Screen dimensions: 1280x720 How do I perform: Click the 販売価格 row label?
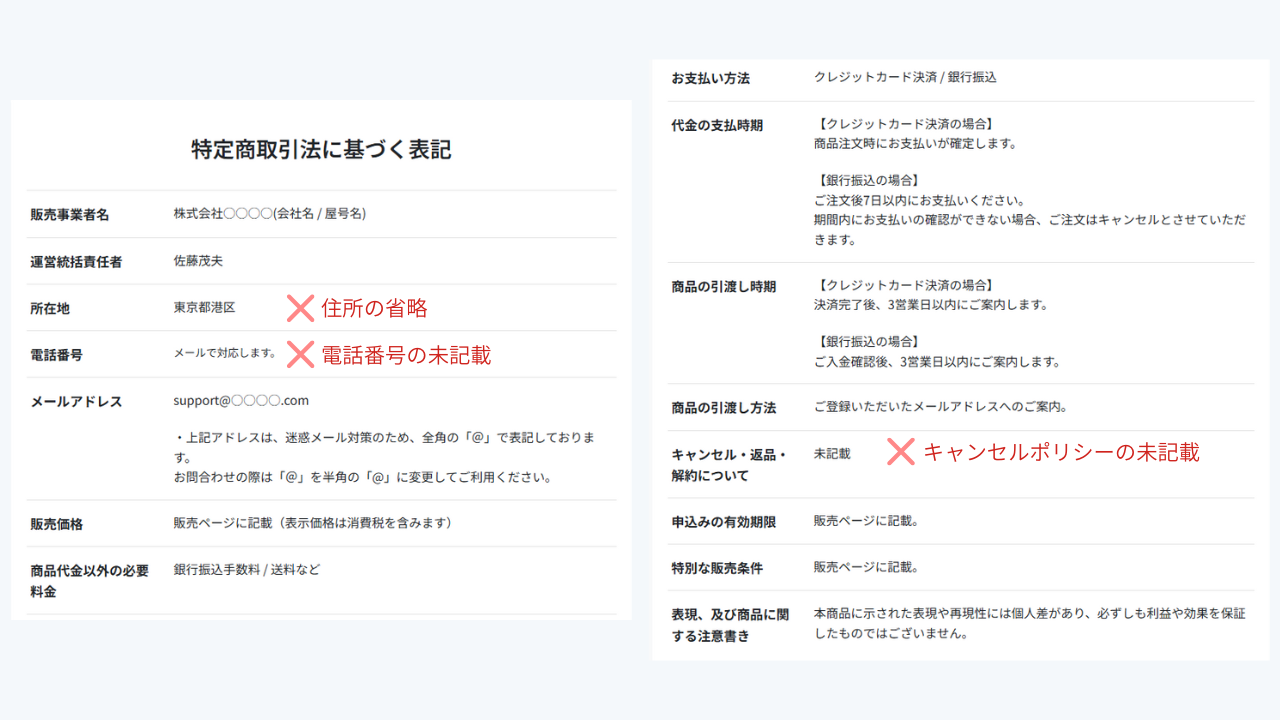click(56, 524)
